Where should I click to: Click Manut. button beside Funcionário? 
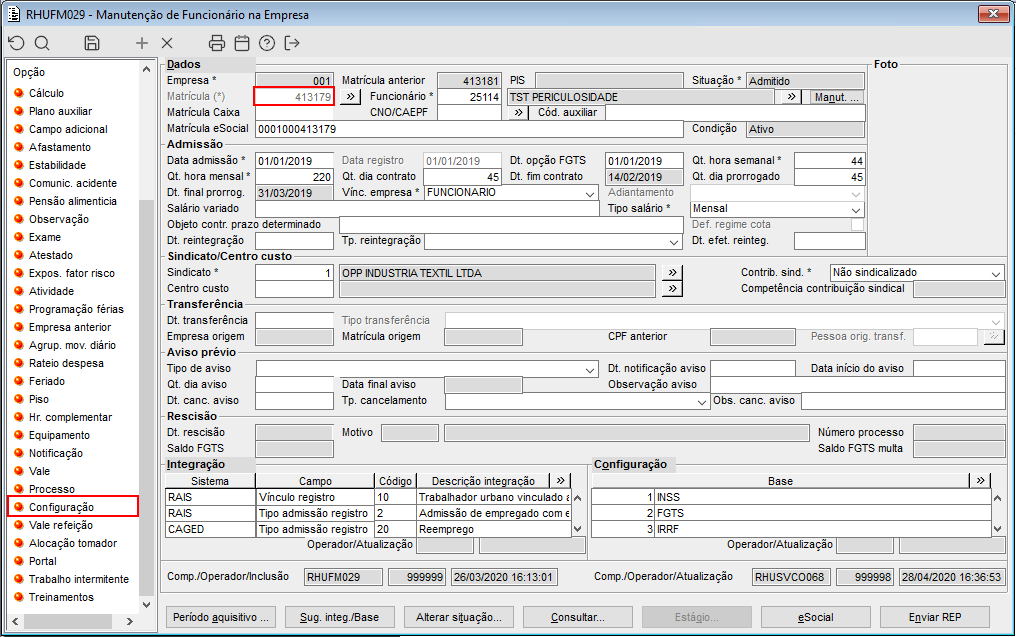(x=837, y=97)
